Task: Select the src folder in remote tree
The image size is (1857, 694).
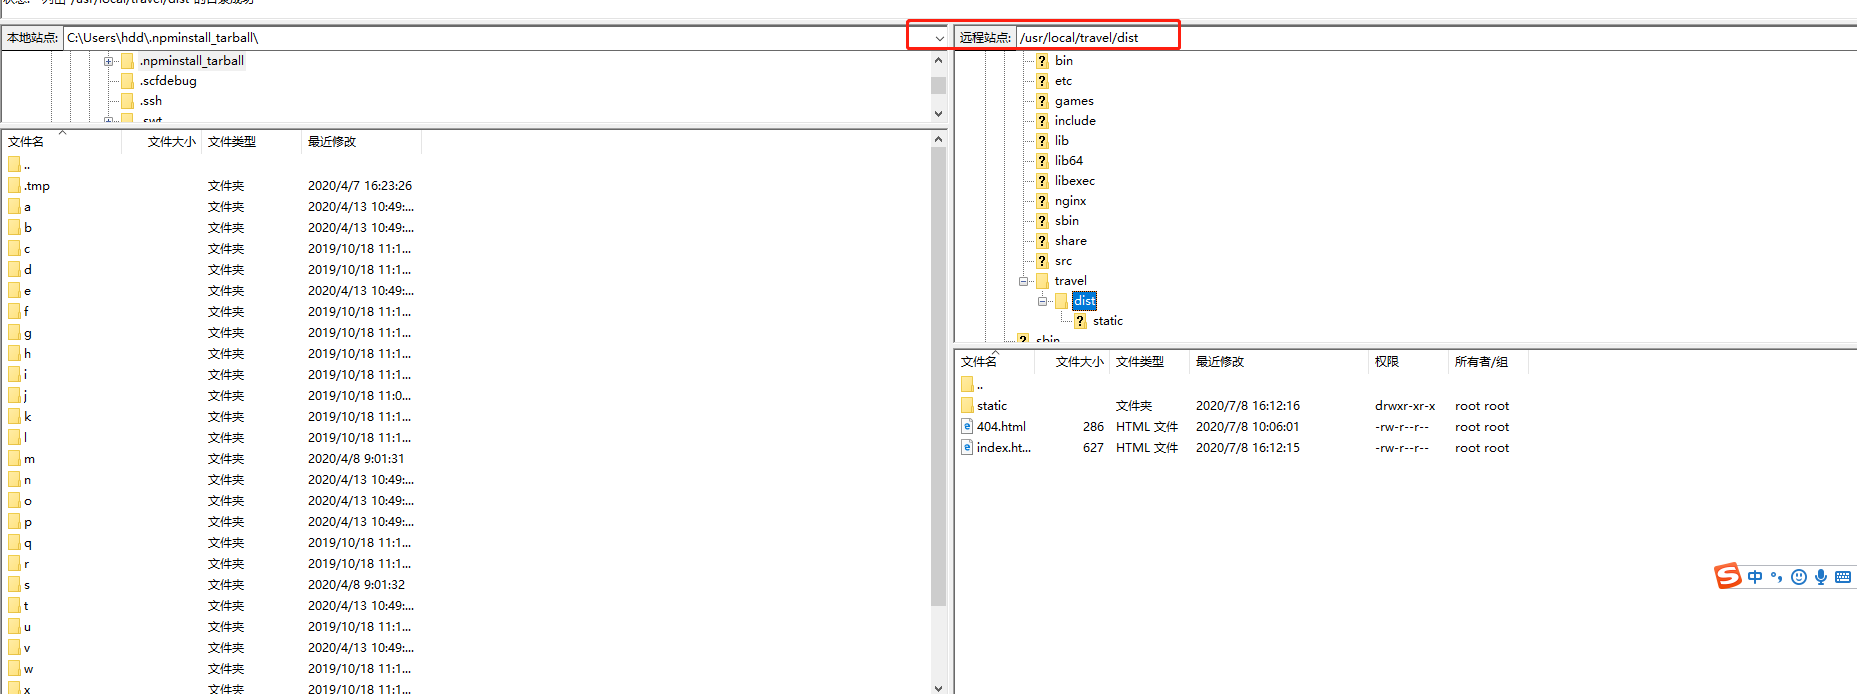Action: pos(1063,261)
